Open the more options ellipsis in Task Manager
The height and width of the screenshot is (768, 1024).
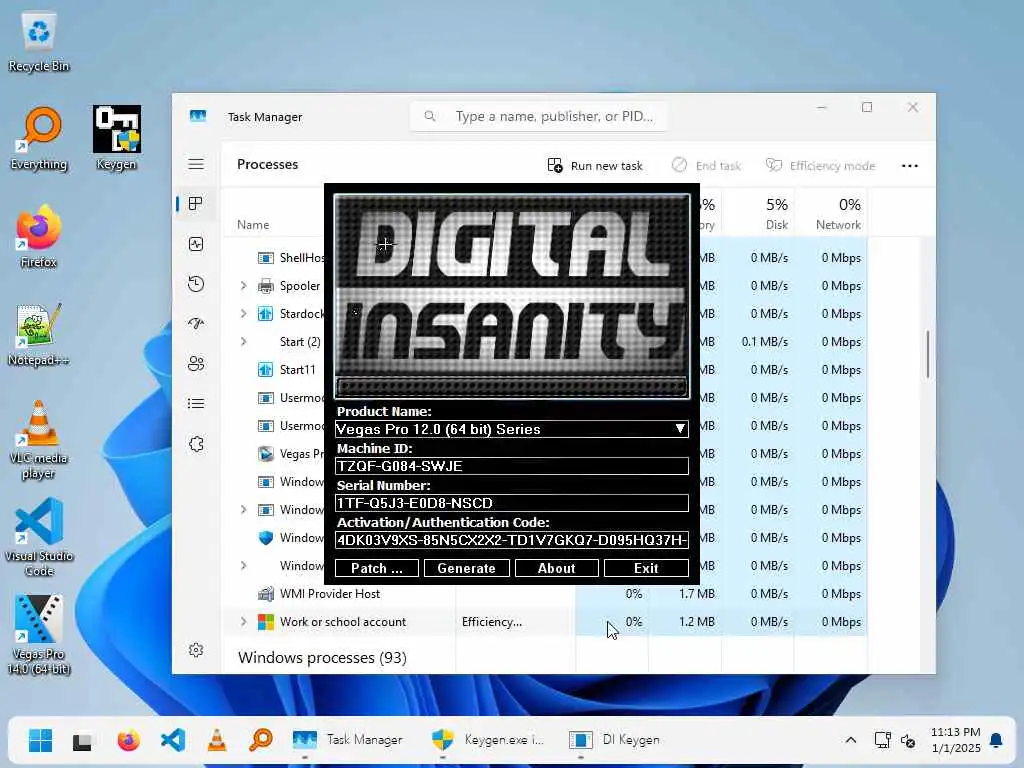click(x=910, y=166)
